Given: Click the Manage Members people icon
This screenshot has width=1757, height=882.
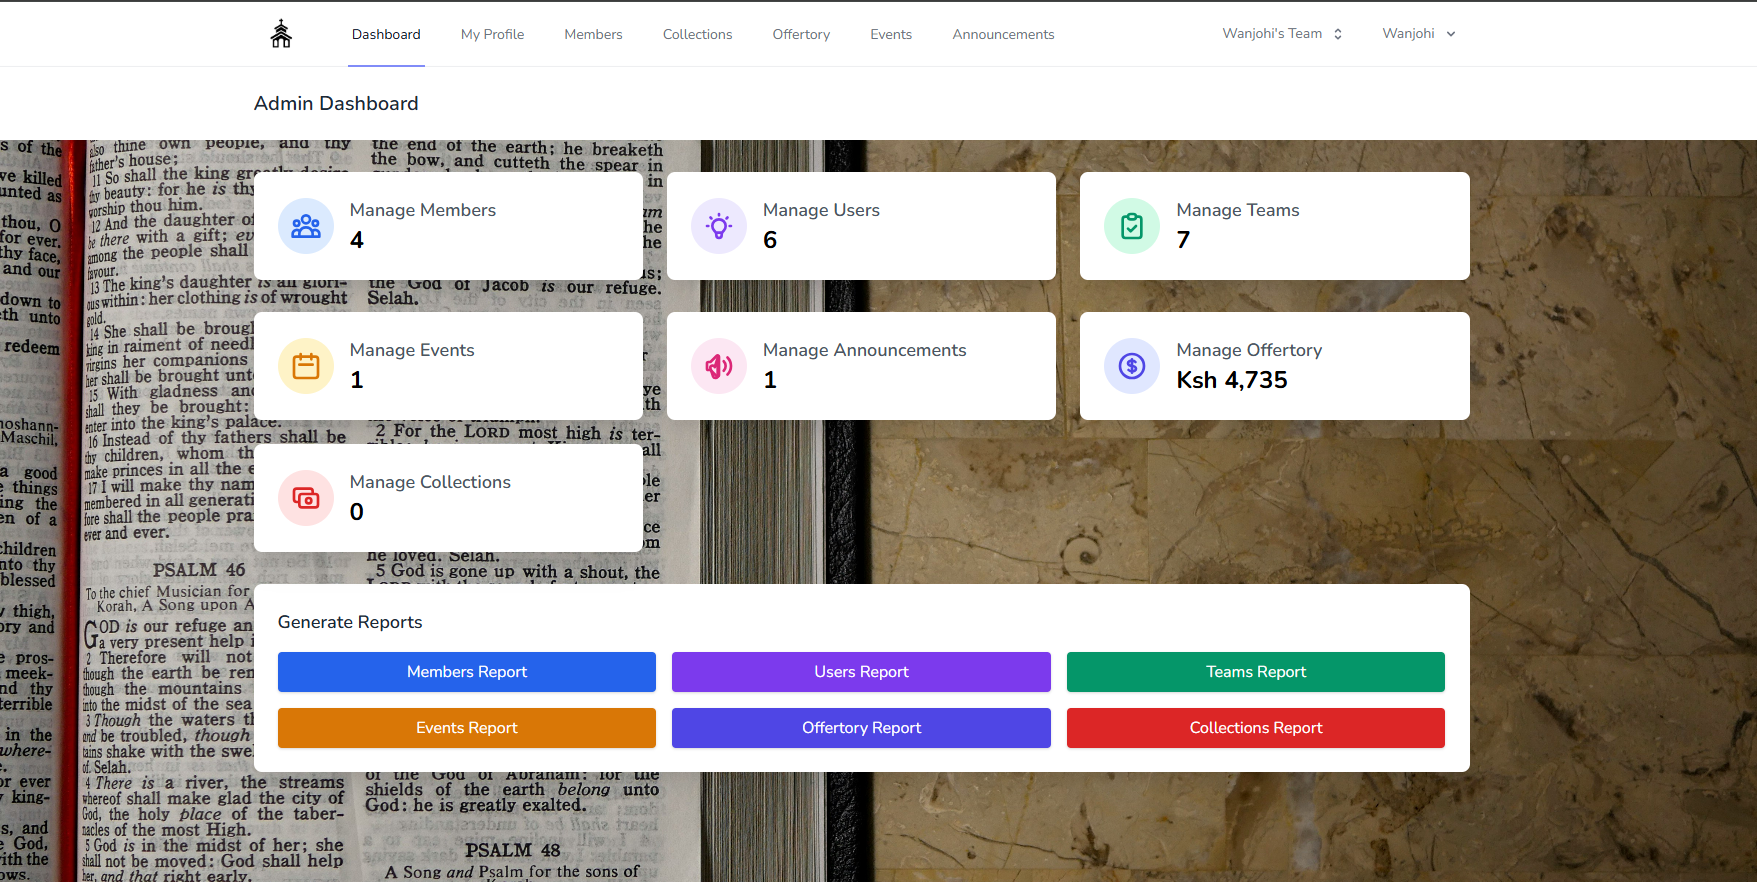Looking at the screenshot, I should click(306, 226).
